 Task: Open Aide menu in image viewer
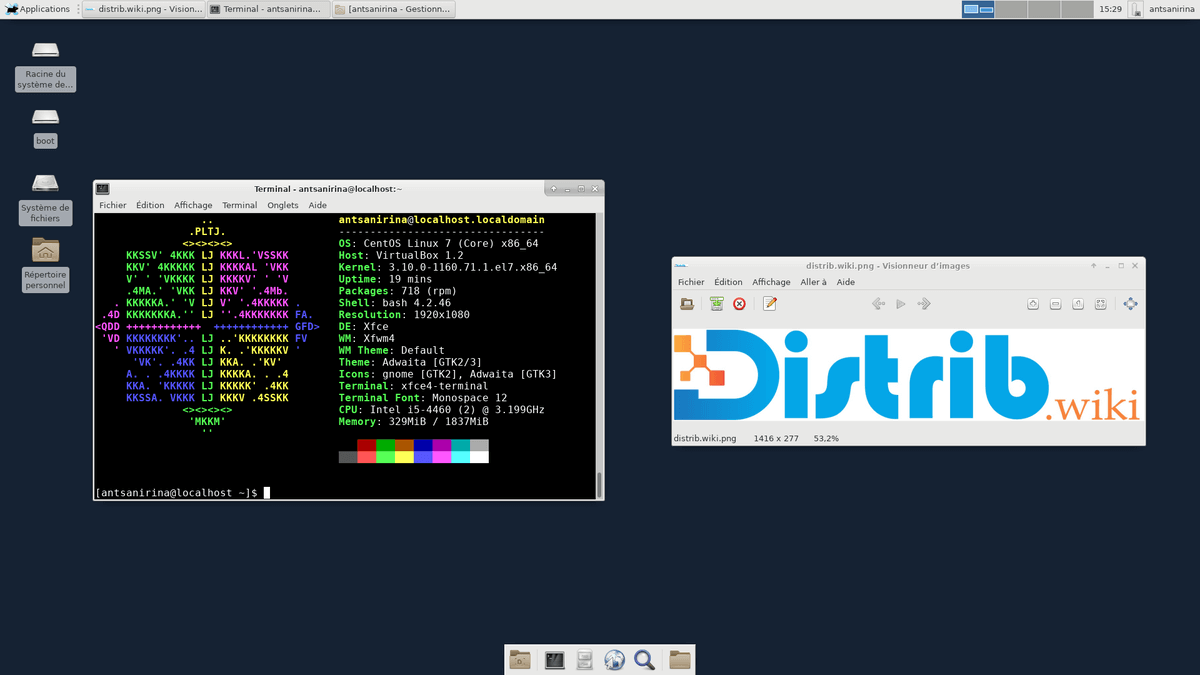click(846, 282)
